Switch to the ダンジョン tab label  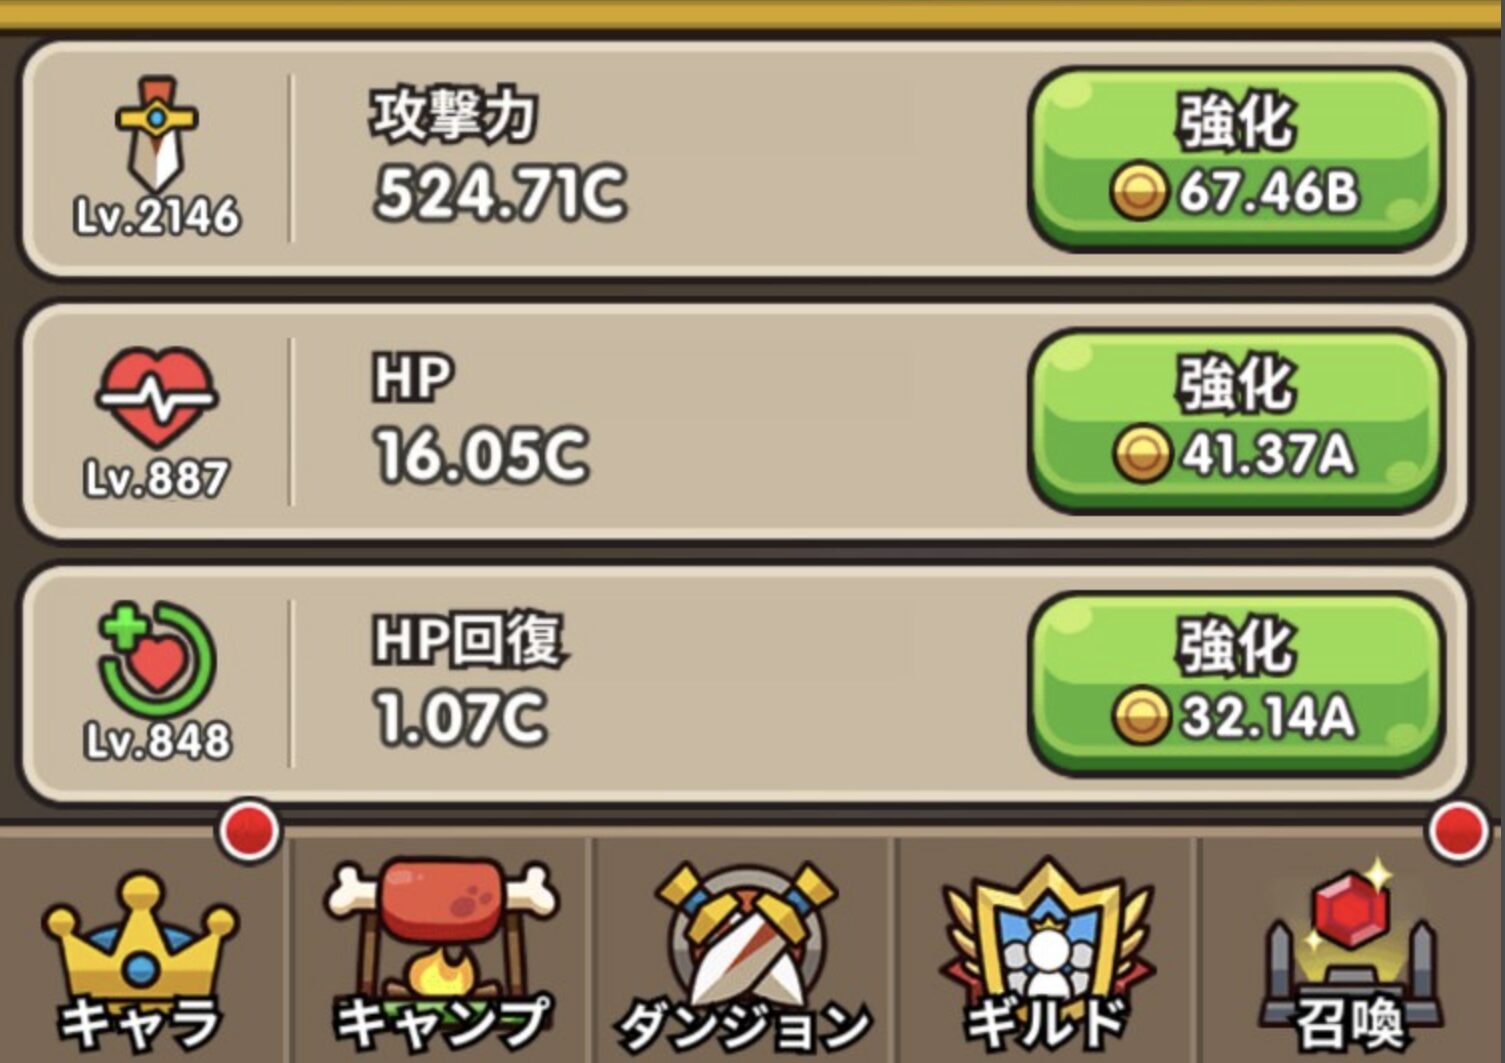(x=745, y=1025)
